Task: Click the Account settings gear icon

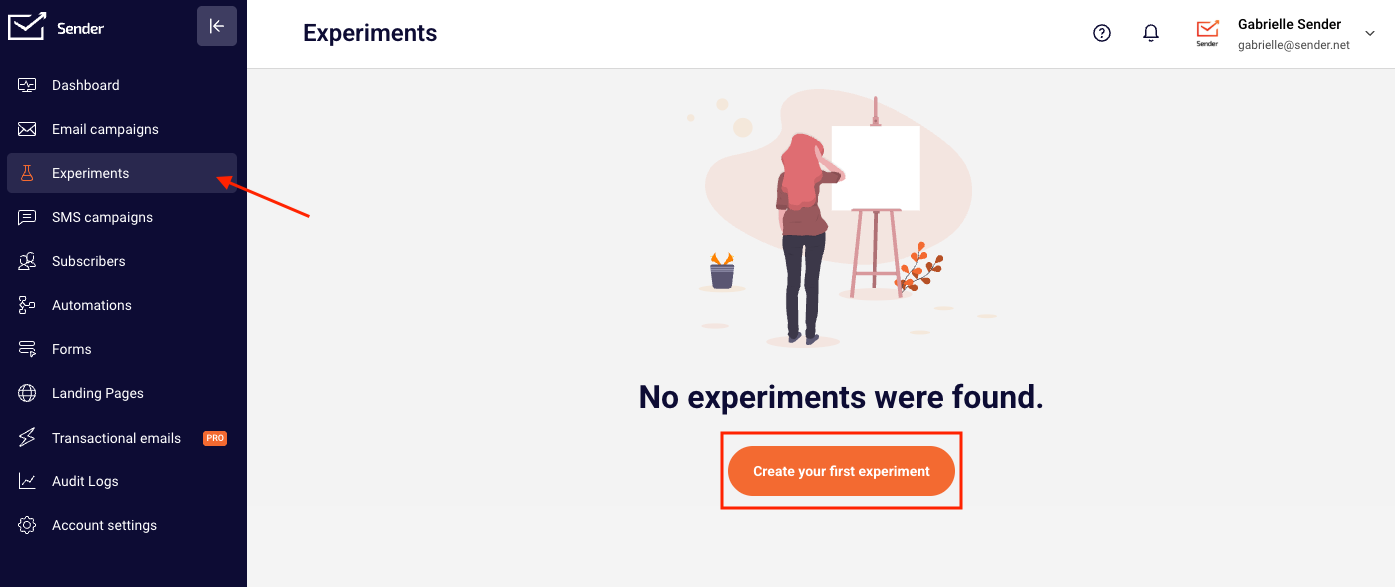Action: (x=27, y=525)
